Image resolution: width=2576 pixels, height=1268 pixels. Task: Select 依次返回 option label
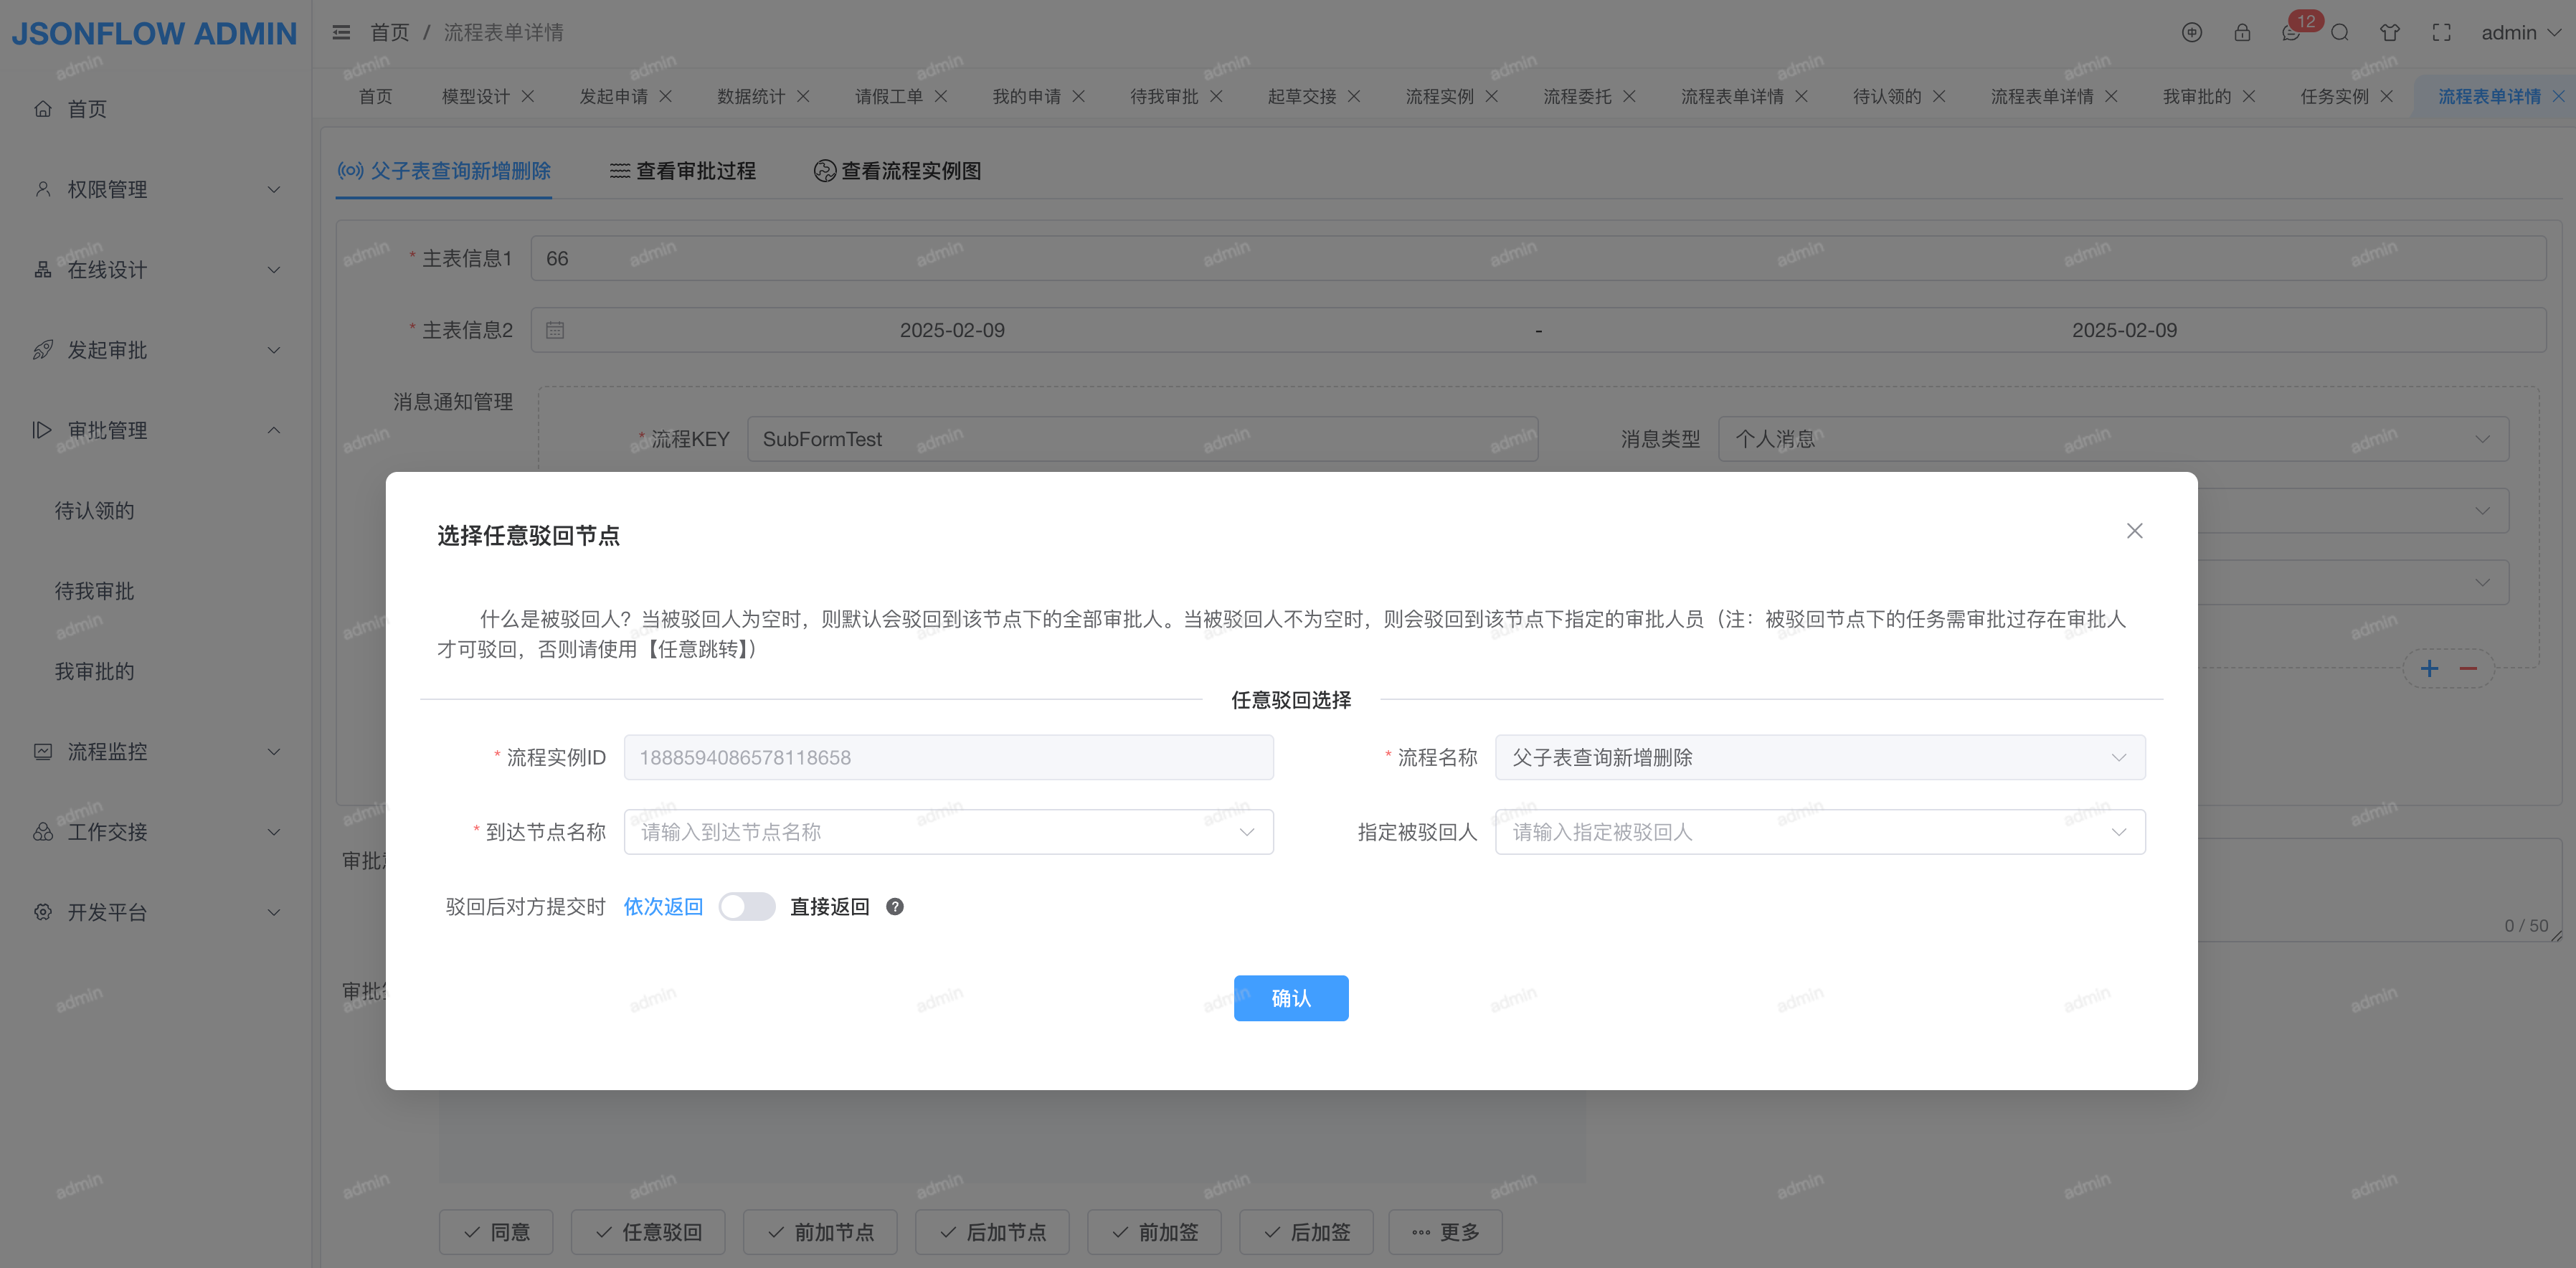(663, 907)
